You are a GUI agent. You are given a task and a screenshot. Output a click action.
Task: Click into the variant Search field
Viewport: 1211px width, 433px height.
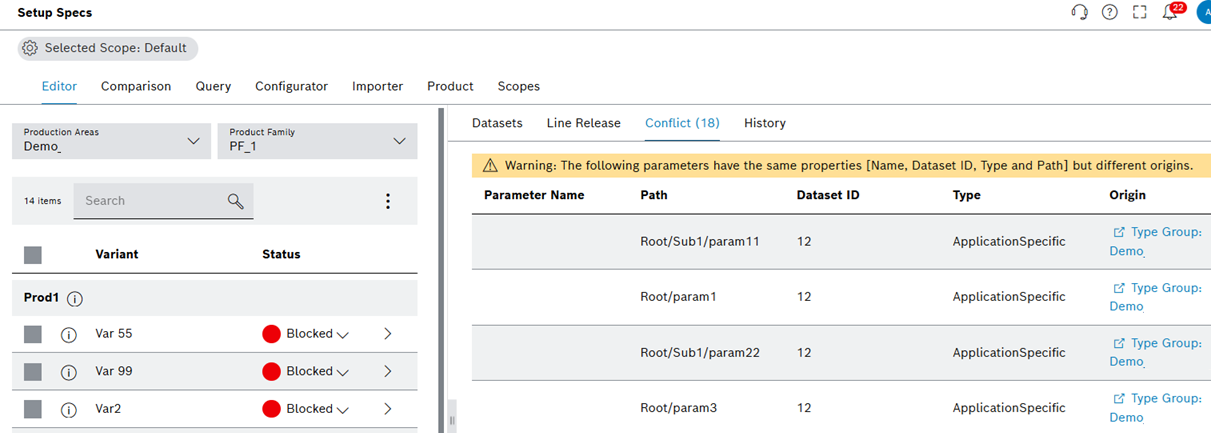click(x=150, y=201)
